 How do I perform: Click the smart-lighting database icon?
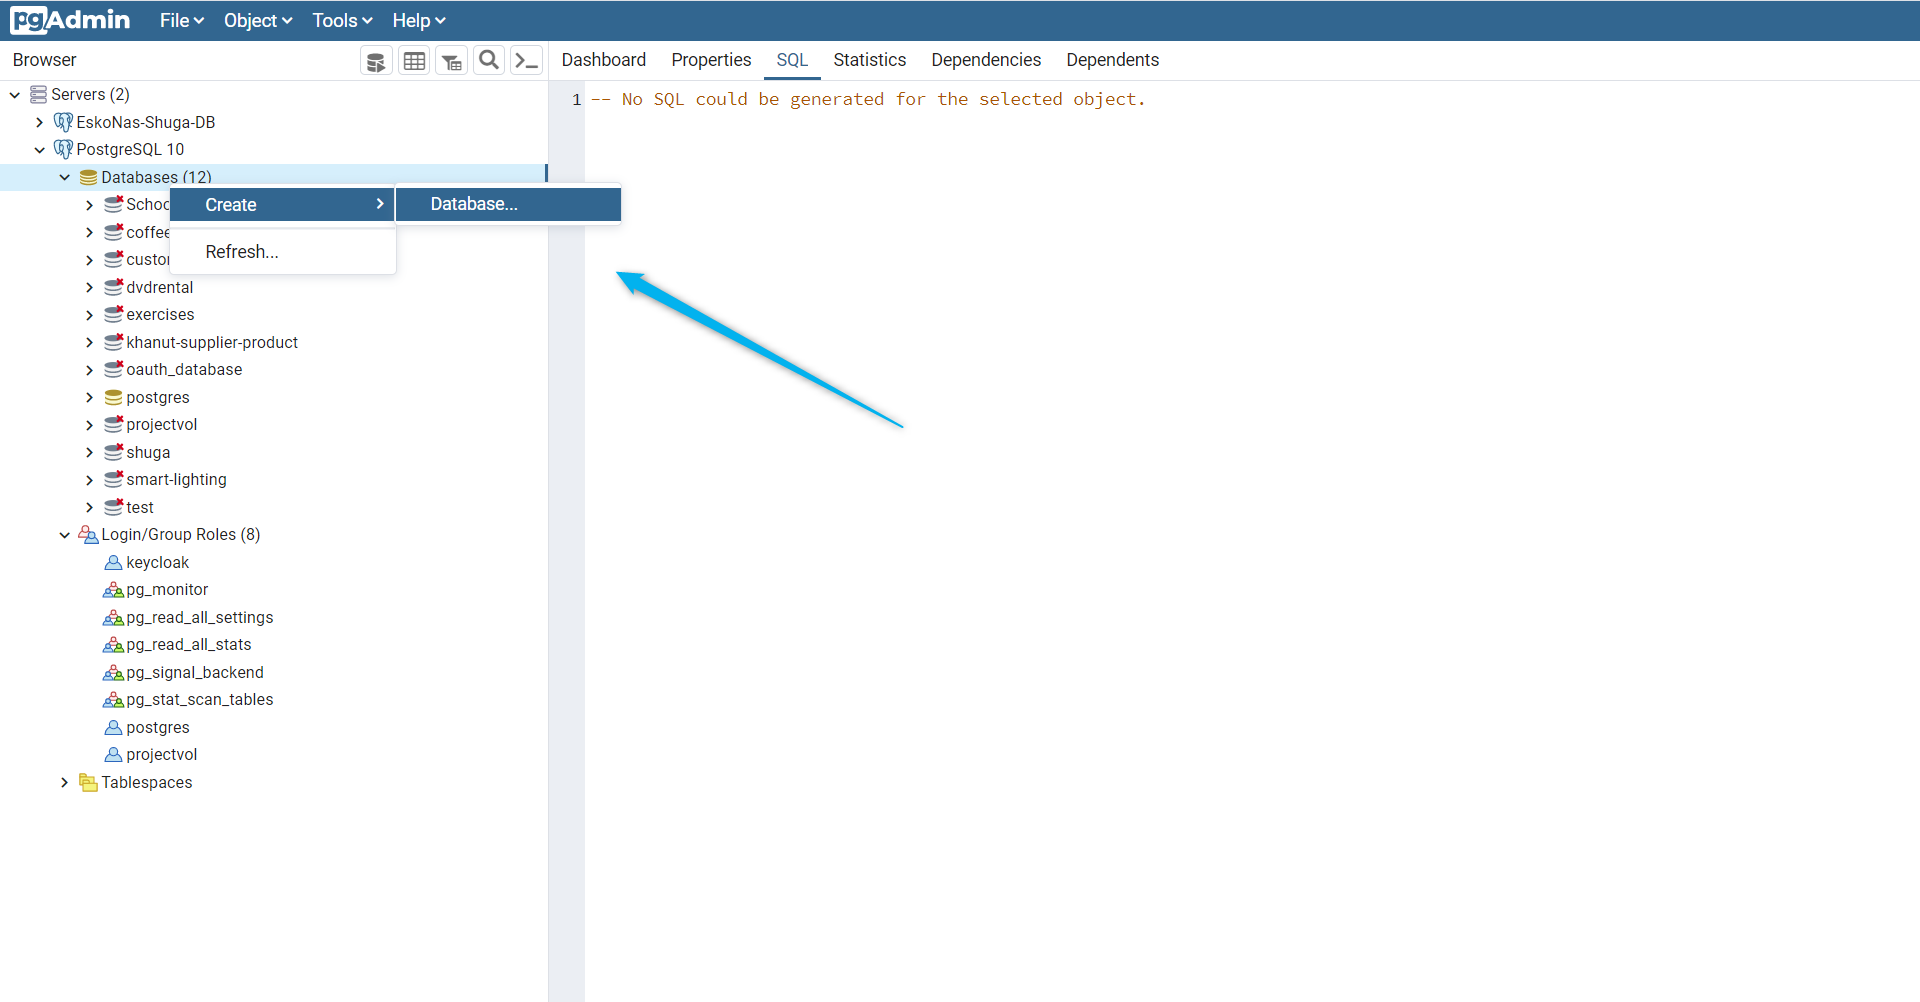(113, 479)
